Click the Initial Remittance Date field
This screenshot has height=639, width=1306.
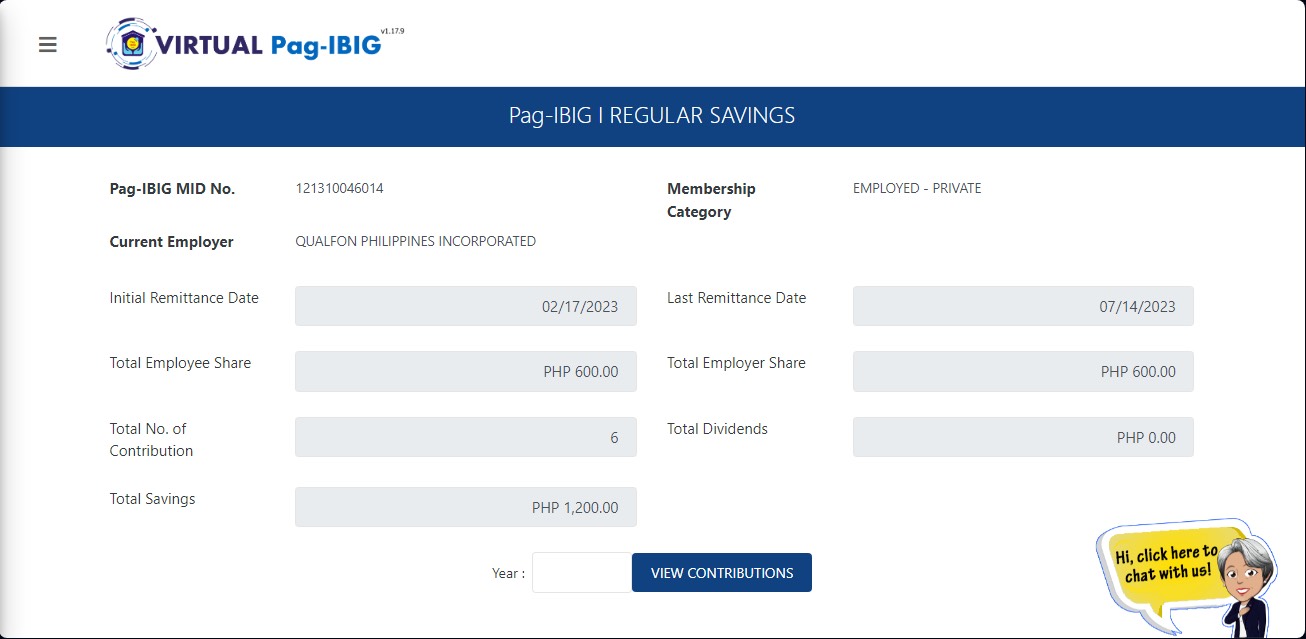pyautogui.click(x=465, y=306)
